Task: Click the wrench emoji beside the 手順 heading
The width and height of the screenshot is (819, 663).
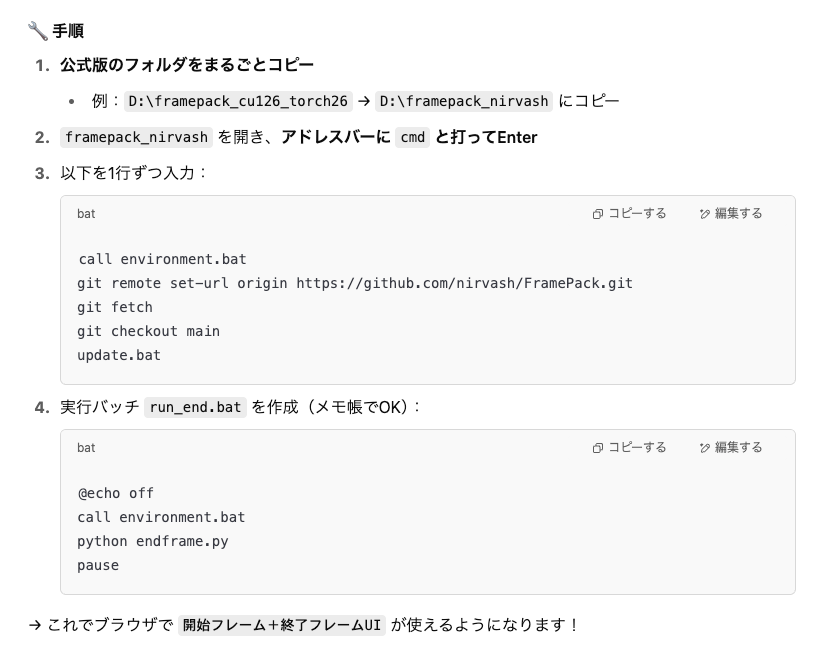Action: click(x=38, y=31)
